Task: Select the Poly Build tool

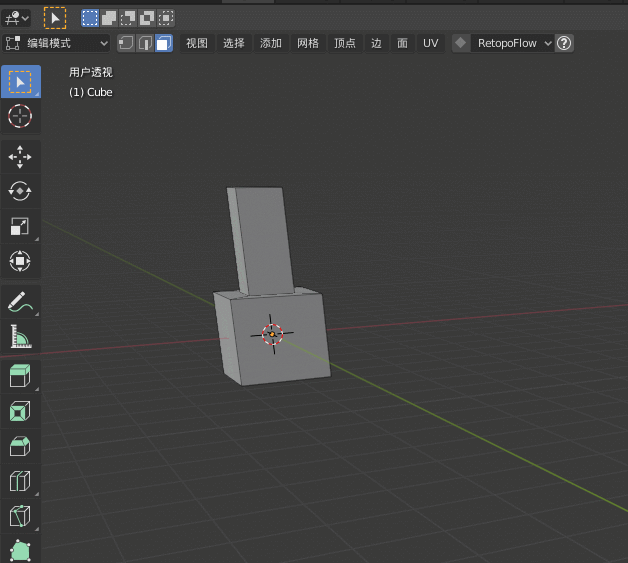Action: 20,549
